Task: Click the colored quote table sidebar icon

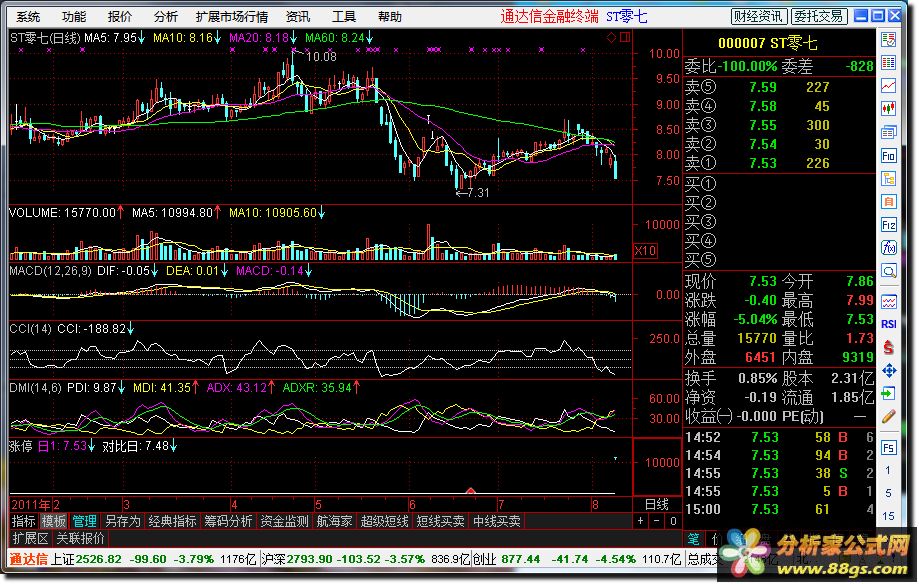Action: point(889,62)
